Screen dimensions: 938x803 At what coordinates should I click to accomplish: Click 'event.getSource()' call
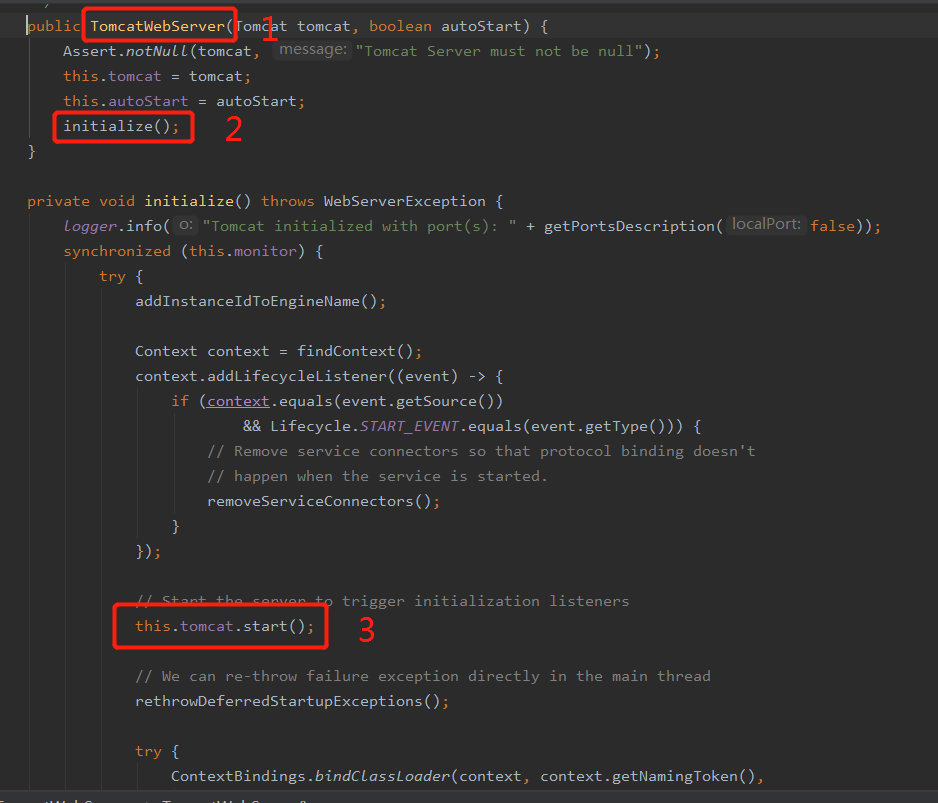[418, 401]
